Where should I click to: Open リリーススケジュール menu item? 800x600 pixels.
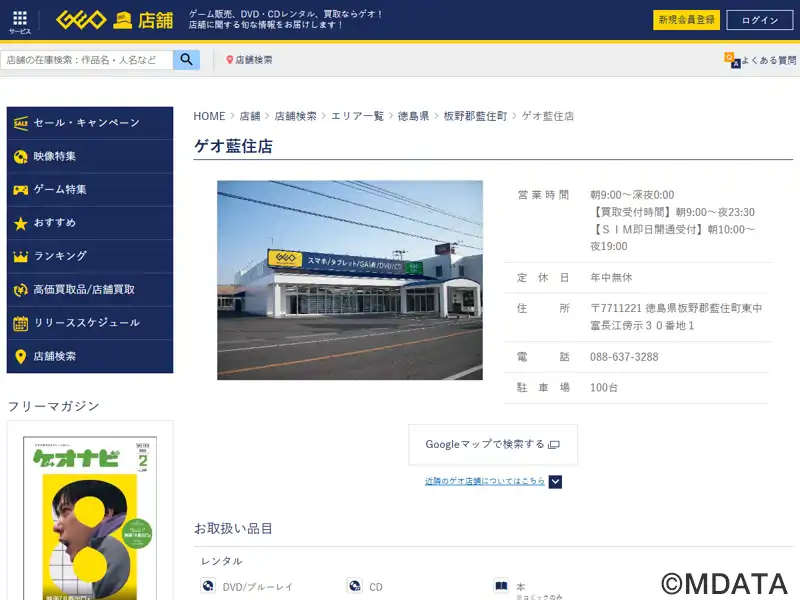pyautogui.click(x=90, y=323)
